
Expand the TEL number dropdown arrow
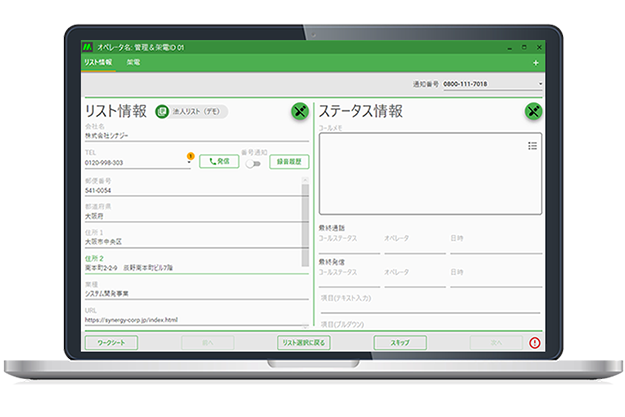click(x=188, y=163)
